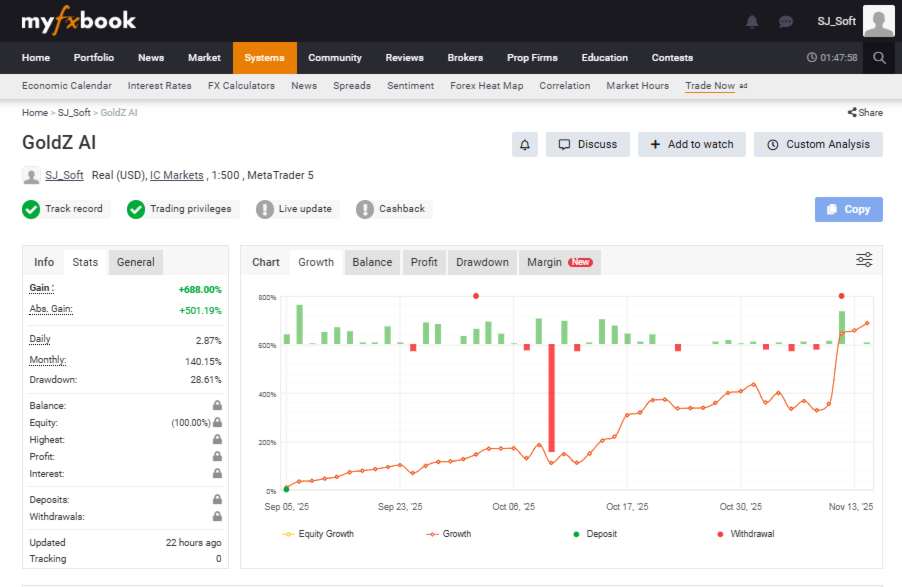Open chart settings sliders icon
Viewport: 902px width, 587px height.
point(864,260)
